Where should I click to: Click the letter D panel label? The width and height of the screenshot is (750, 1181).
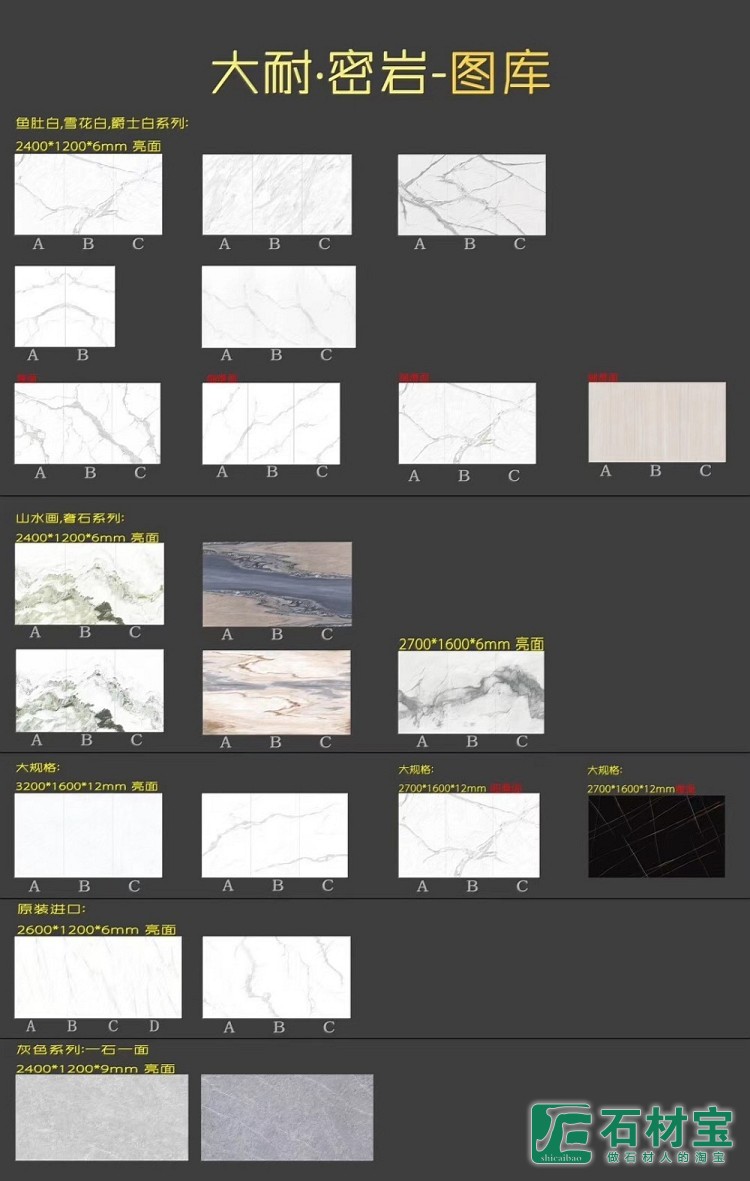(x=154, y=1026)
